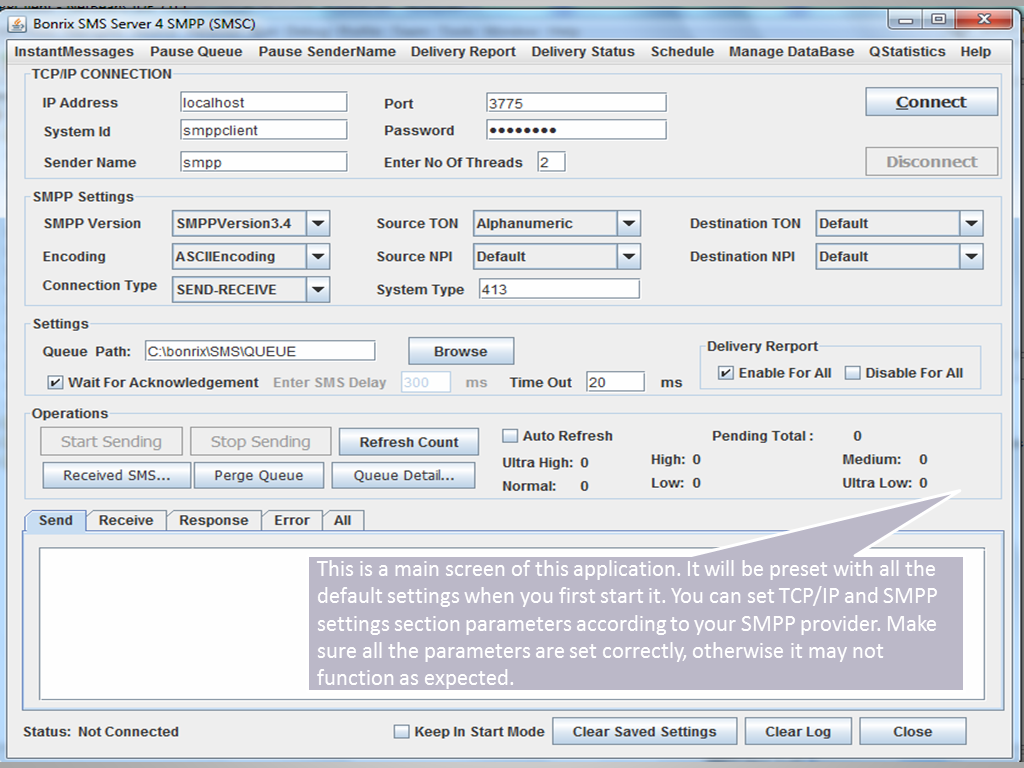Maximize the Bonrix SMS Server window
This screenshot has width=1024, height=768.
(x=938, y=20)
